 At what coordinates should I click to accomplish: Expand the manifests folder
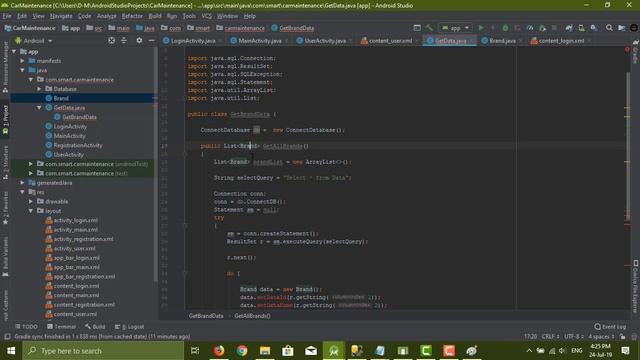tap(22, 61)
